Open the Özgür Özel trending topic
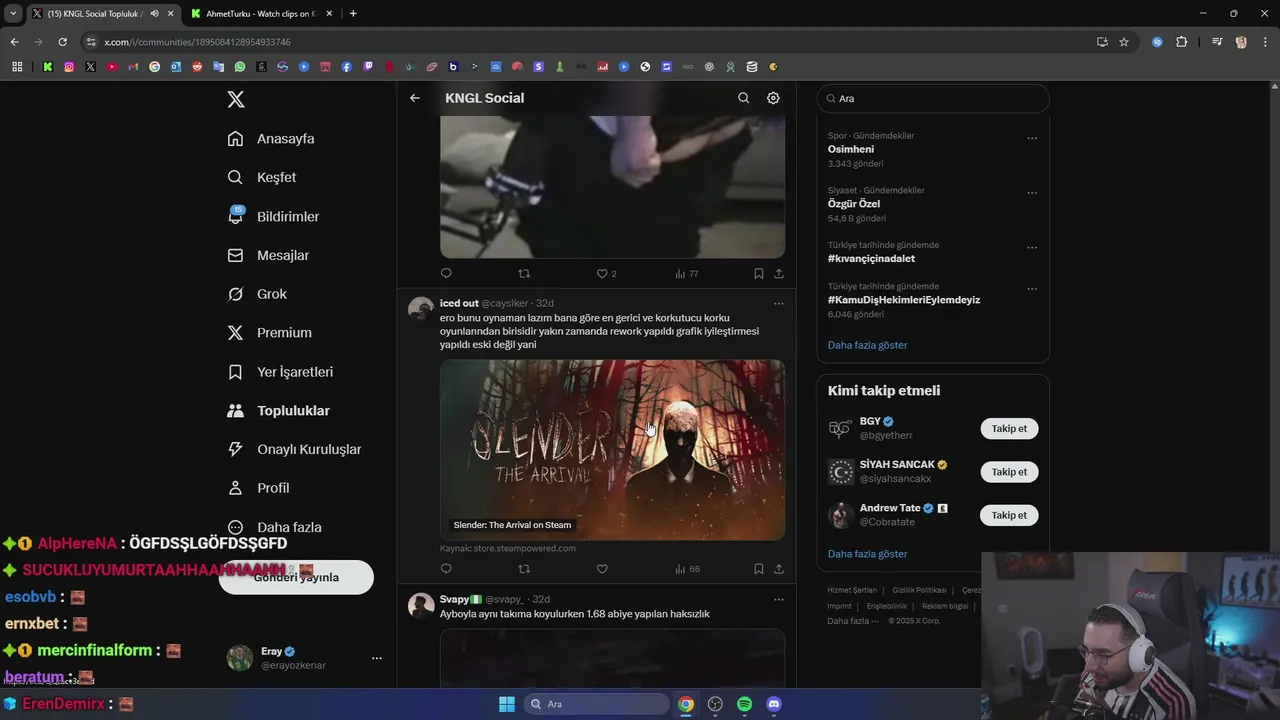The height and width of the screenshot is (720, 1280). point(854,204)
